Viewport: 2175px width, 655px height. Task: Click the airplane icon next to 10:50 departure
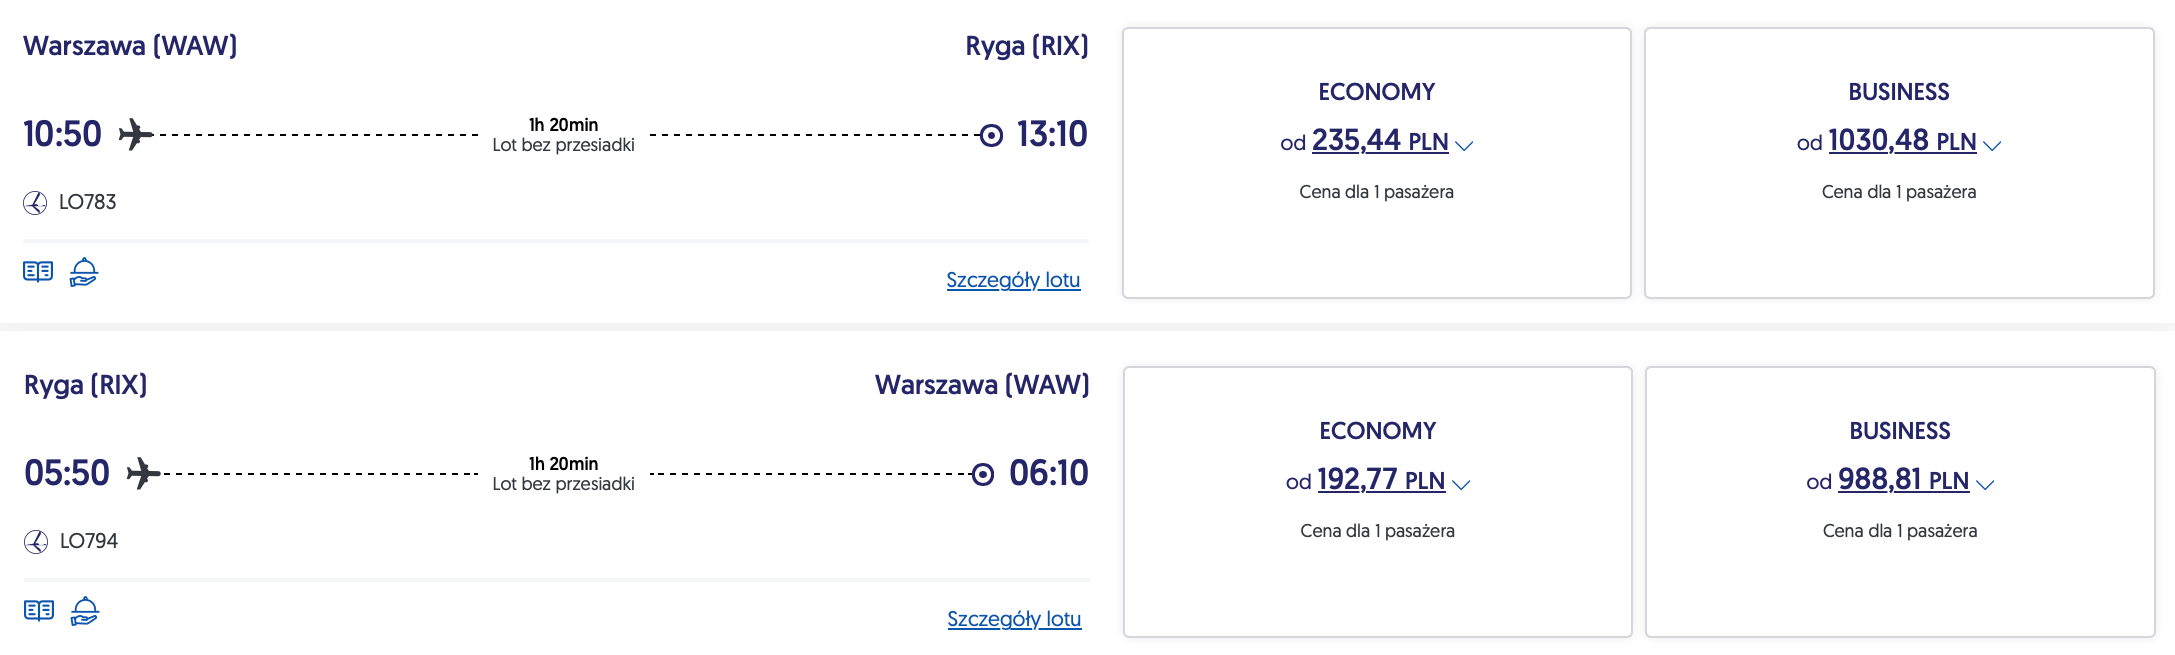click(x=136, y=134)
